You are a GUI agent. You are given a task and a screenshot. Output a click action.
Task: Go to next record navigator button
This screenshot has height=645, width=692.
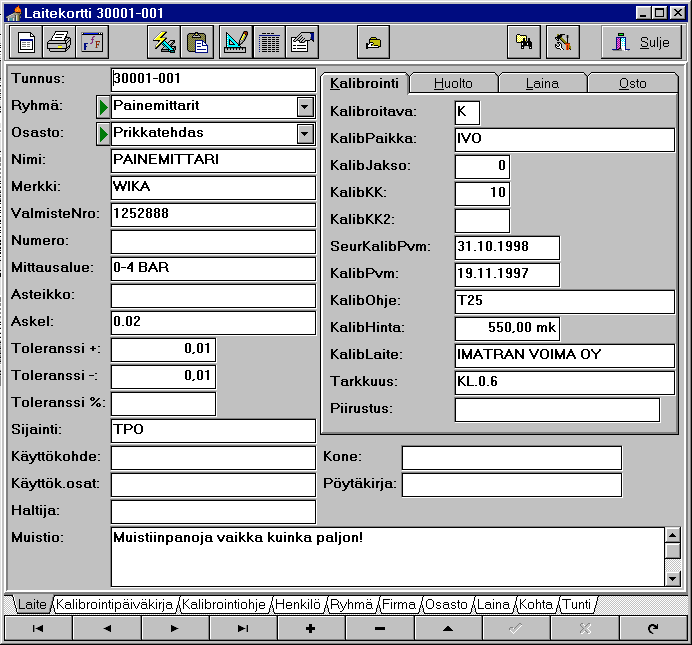tap(175, 628)
